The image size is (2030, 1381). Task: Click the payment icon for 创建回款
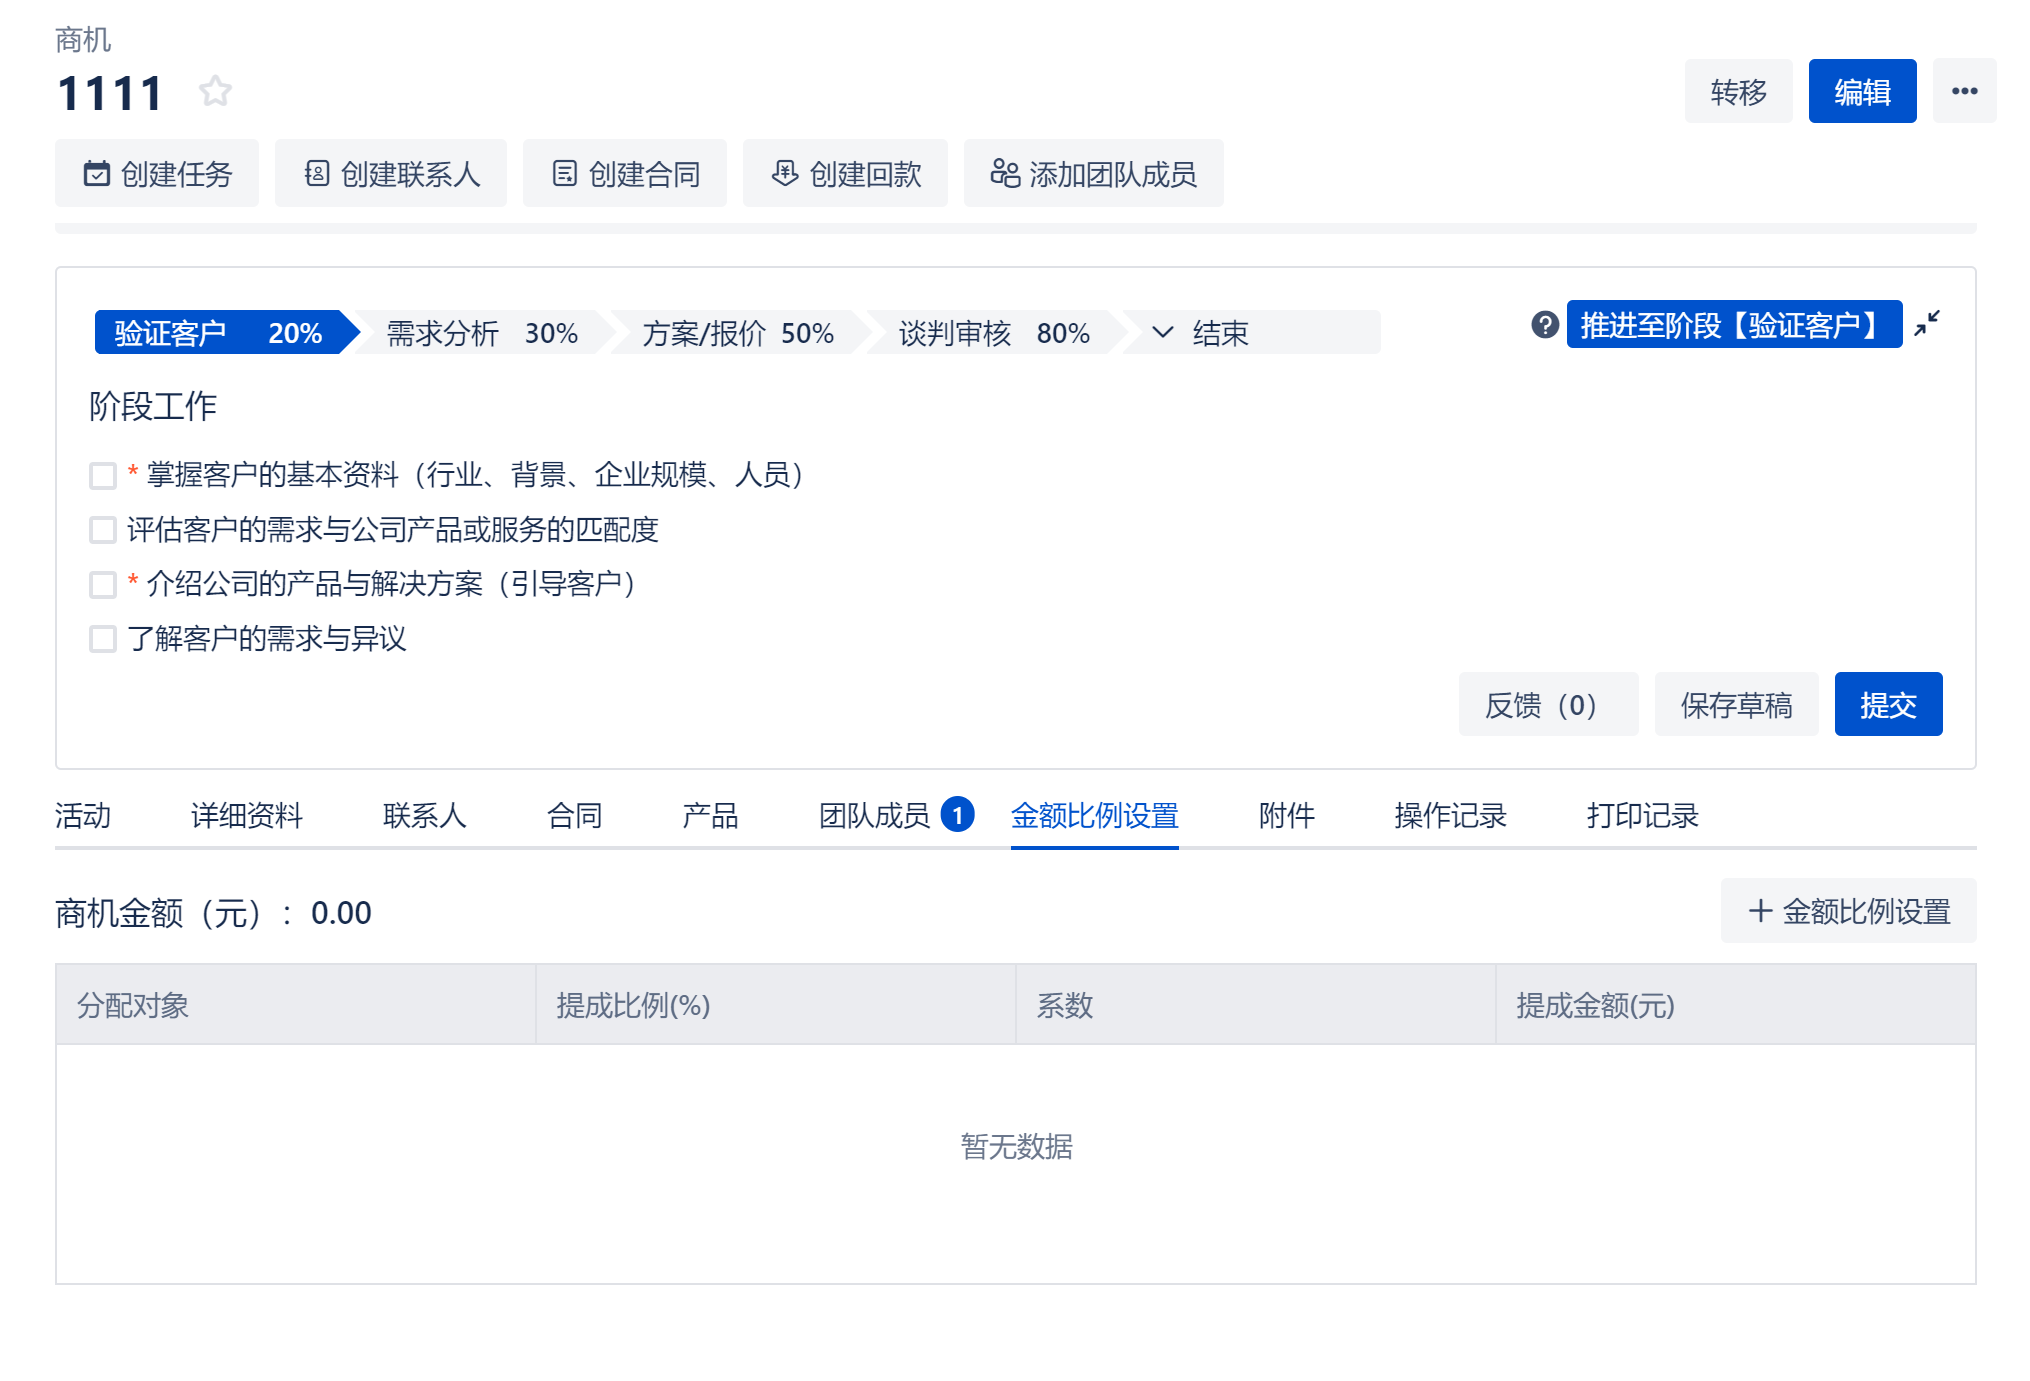785,174
